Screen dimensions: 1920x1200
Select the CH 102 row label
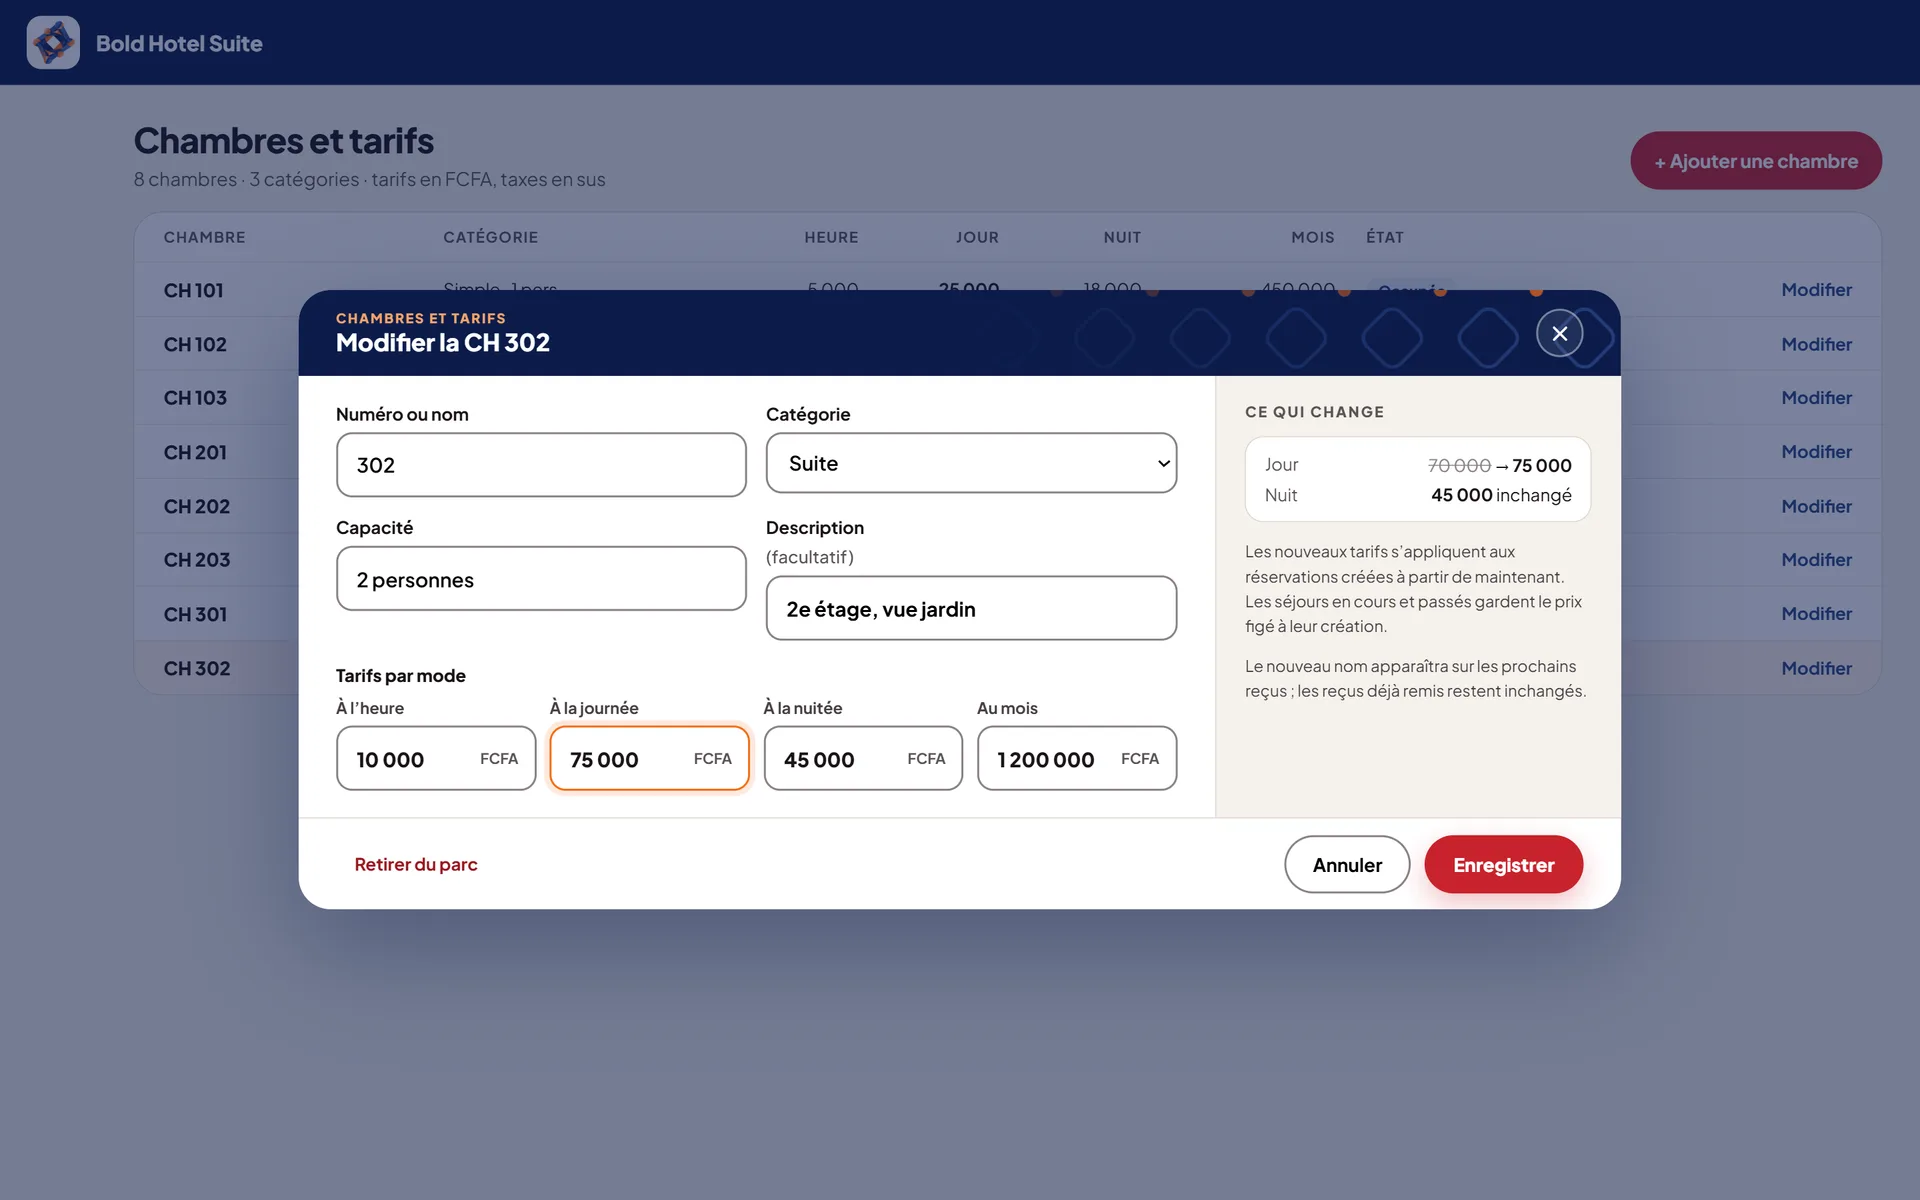pyautogui.click(x=195, y=344)
